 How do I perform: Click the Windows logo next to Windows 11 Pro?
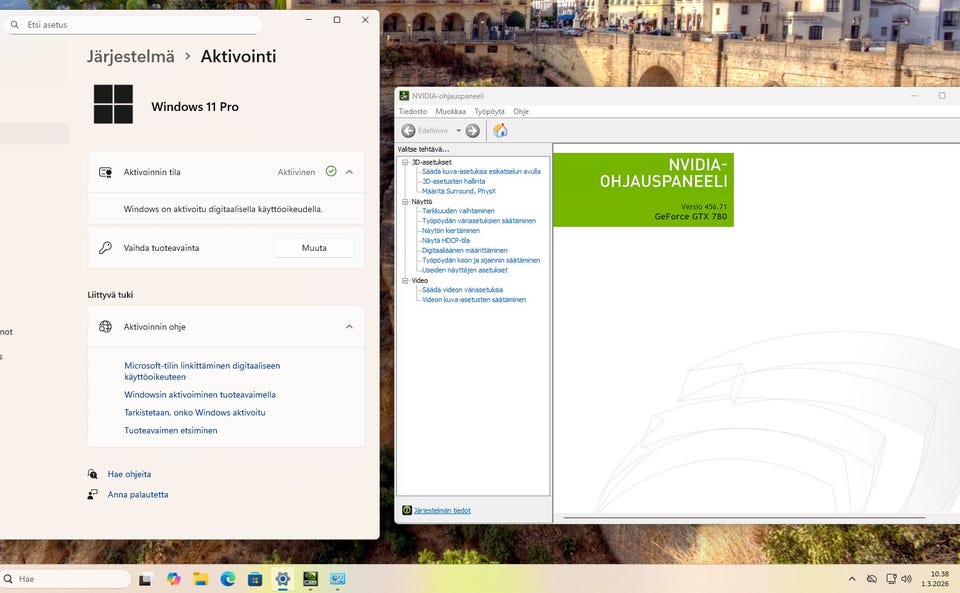(x=113, y=105)
